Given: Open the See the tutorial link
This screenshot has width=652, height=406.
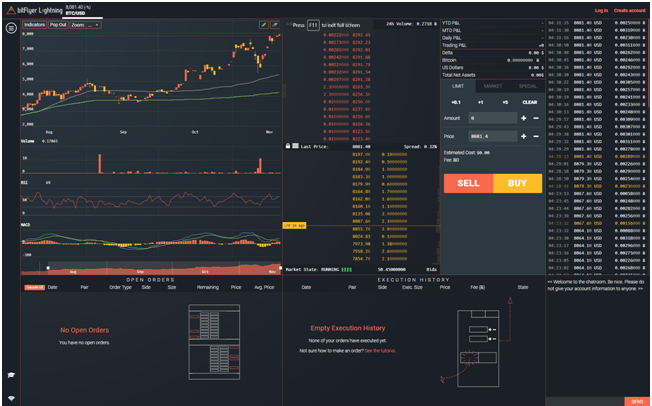Looking at the screenshot, I should 380,351.
